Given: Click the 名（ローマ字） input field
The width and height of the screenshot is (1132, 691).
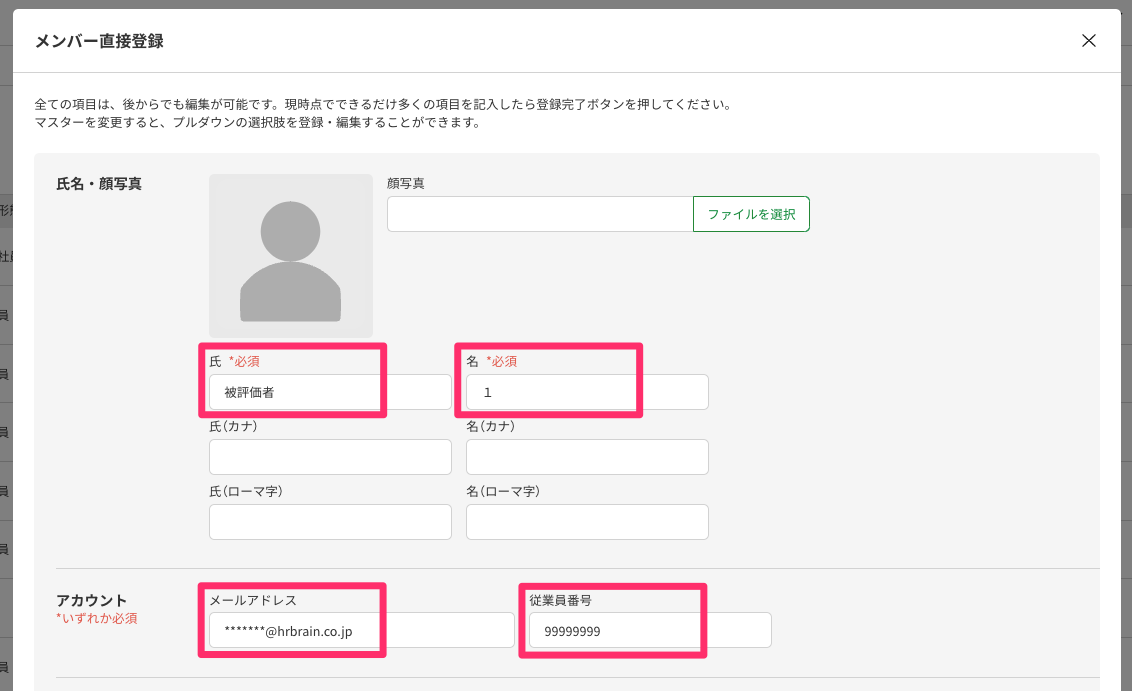Looking at the screenshot, I should (x=587, y=521).
